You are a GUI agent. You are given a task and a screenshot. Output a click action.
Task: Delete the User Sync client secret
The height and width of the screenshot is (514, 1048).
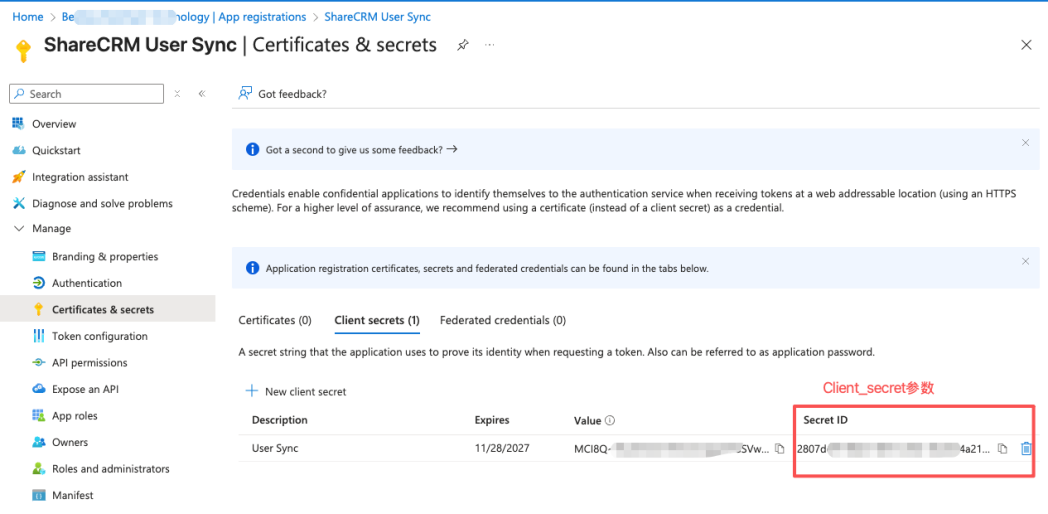(x=1026, y=449)
